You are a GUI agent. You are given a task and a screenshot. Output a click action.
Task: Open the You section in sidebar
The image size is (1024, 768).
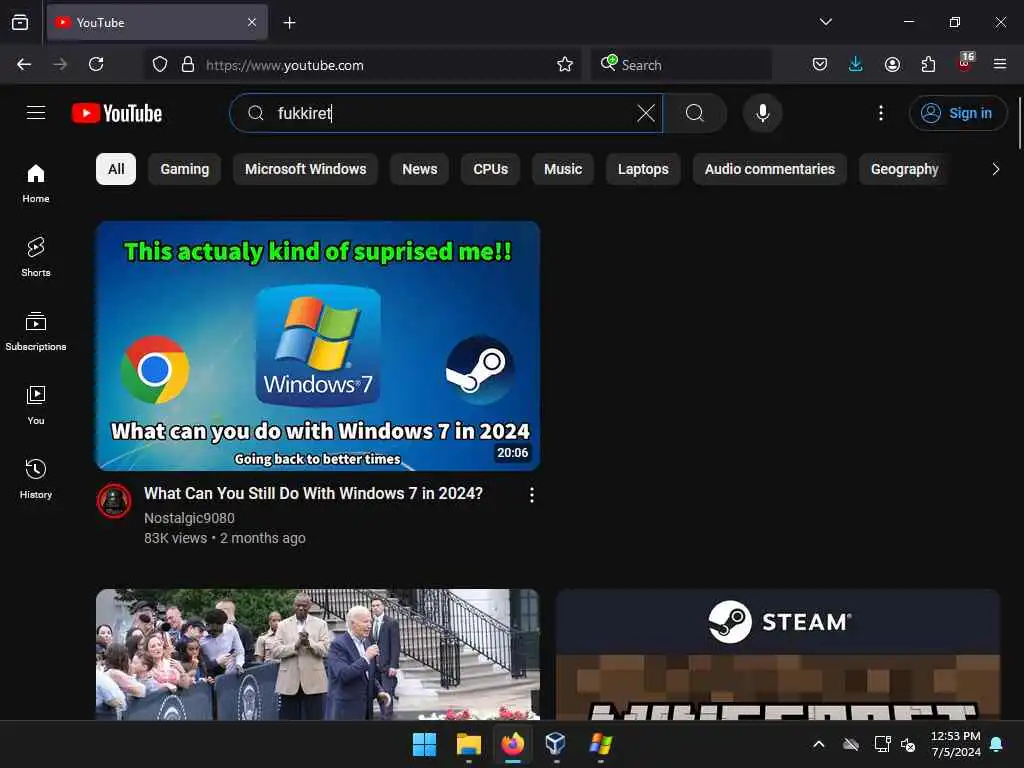click(36, 405)
